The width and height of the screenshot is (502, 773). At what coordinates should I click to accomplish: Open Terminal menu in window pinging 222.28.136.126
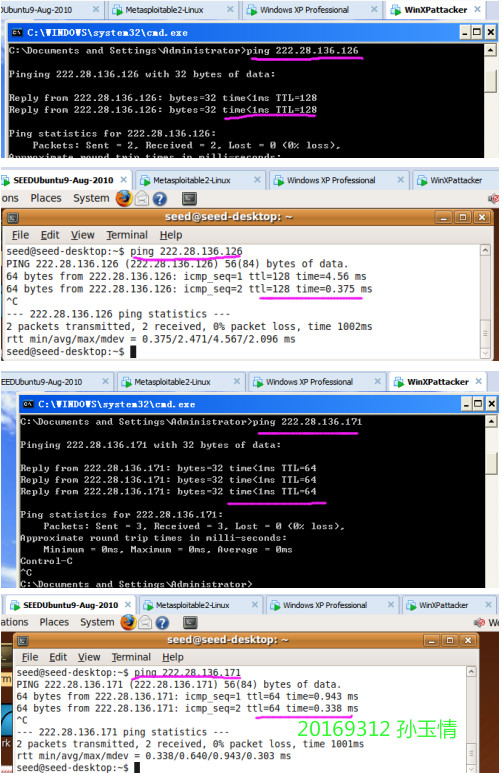pyautogui.click(x=127, y=235)
